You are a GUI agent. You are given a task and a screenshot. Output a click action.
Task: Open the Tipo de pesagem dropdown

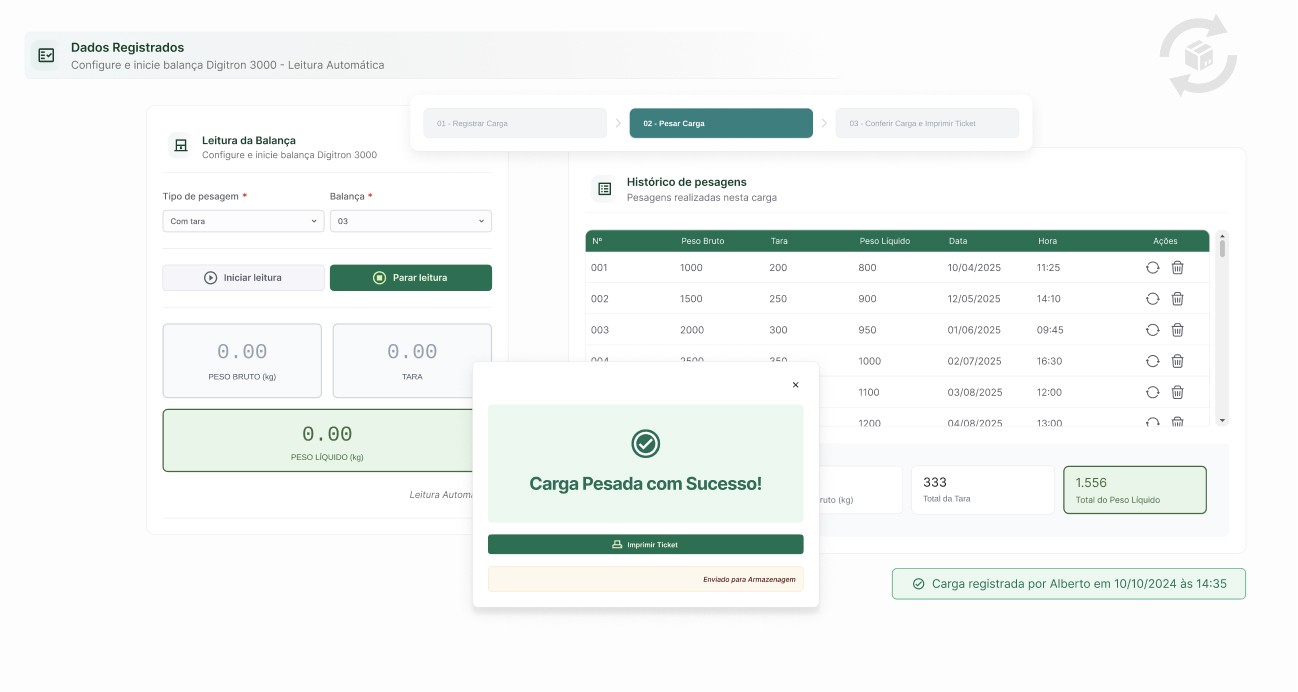coord(243,221)
